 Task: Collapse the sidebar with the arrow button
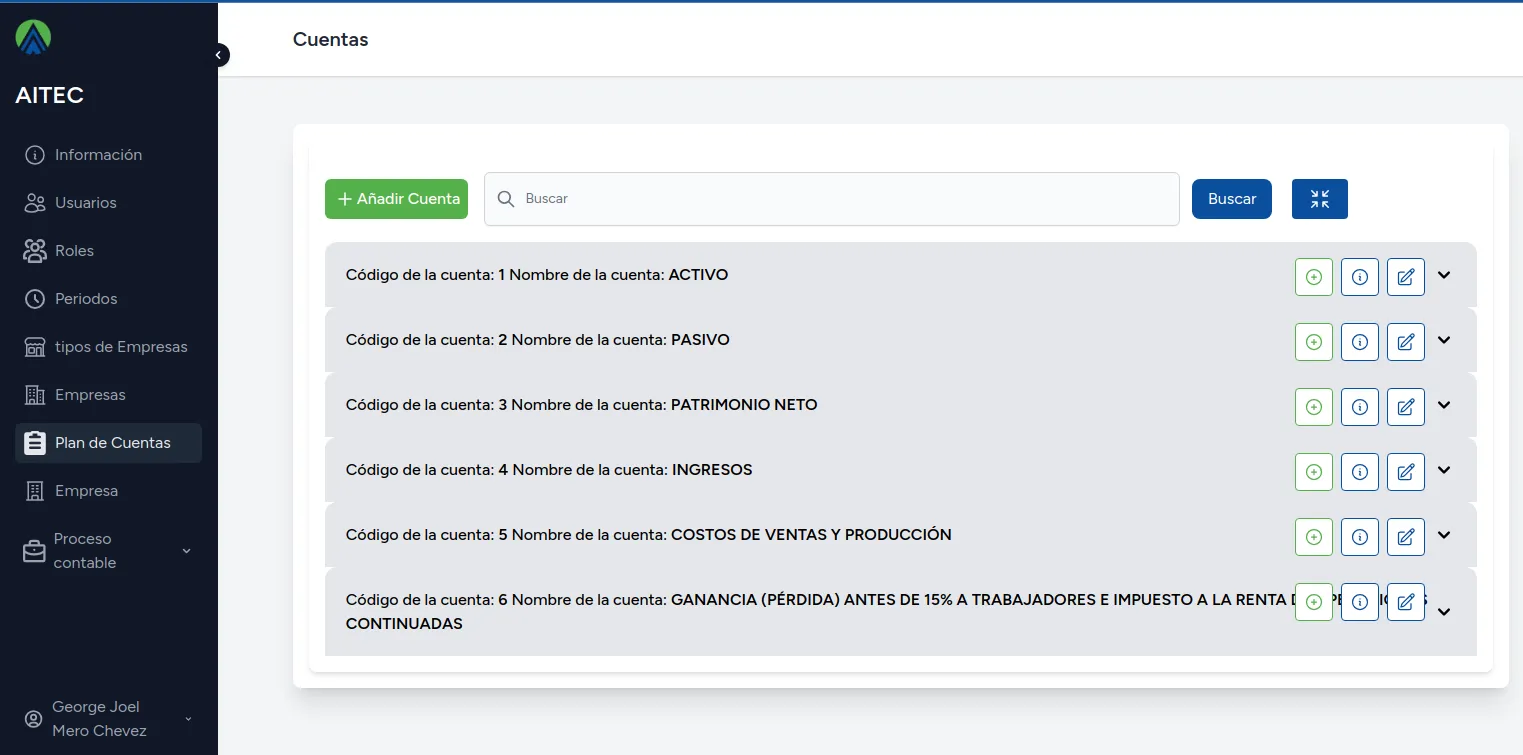tap(218, 55)
